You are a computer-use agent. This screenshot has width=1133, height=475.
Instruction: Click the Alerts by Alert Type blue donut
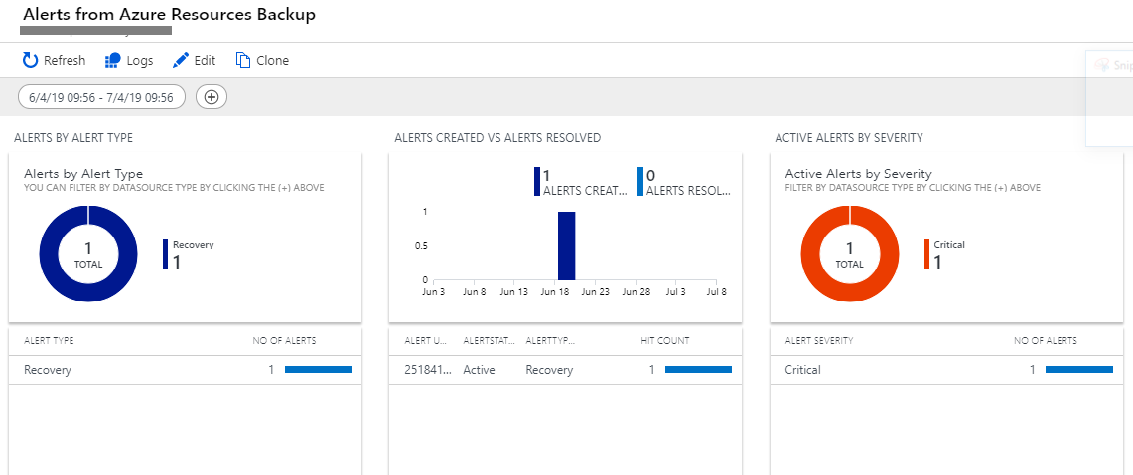[x=88, y=255]
